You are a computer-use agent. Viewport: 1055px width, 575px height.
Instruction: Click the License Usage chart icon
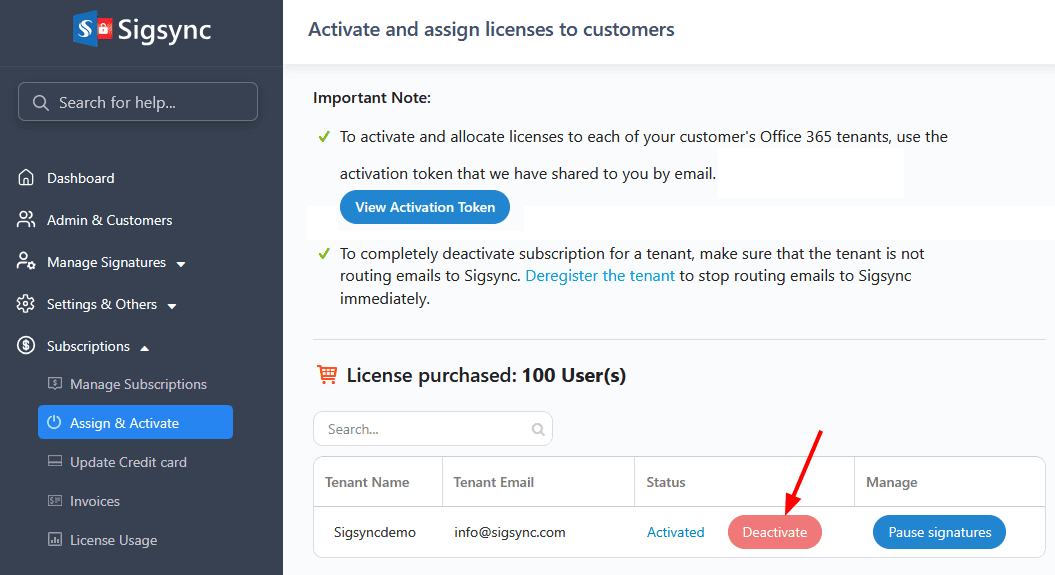click(55, 539)
